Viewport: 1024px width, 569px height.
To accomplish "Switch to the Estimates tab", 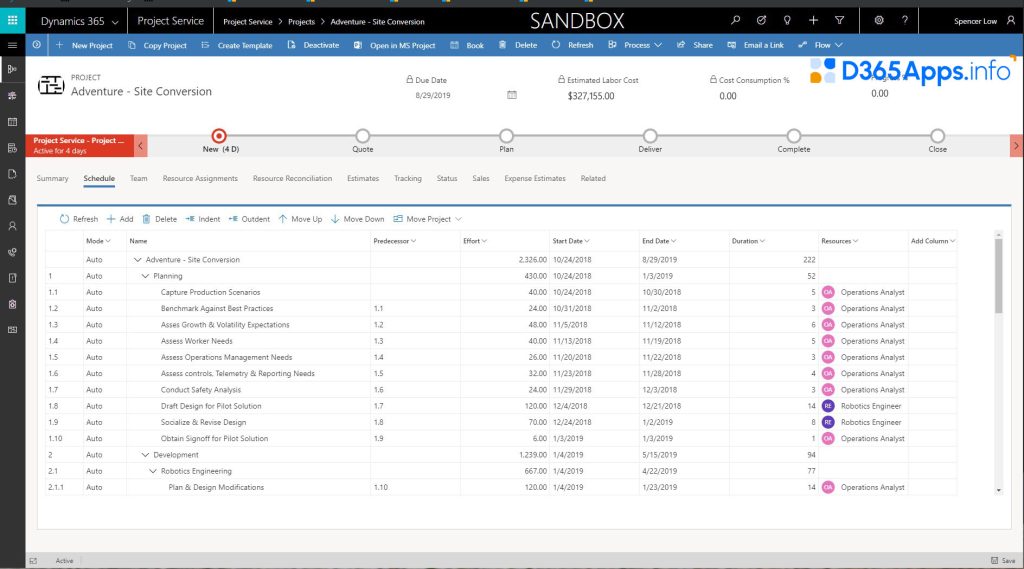I will pos(363,178).
